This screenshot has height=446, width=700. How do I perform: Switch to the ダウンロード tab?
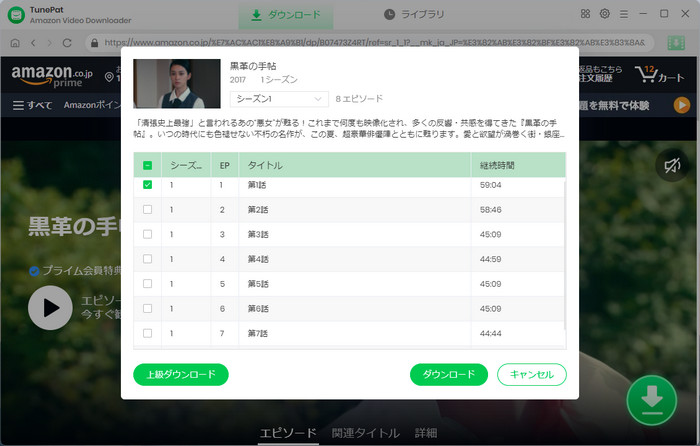click(286, 15)
